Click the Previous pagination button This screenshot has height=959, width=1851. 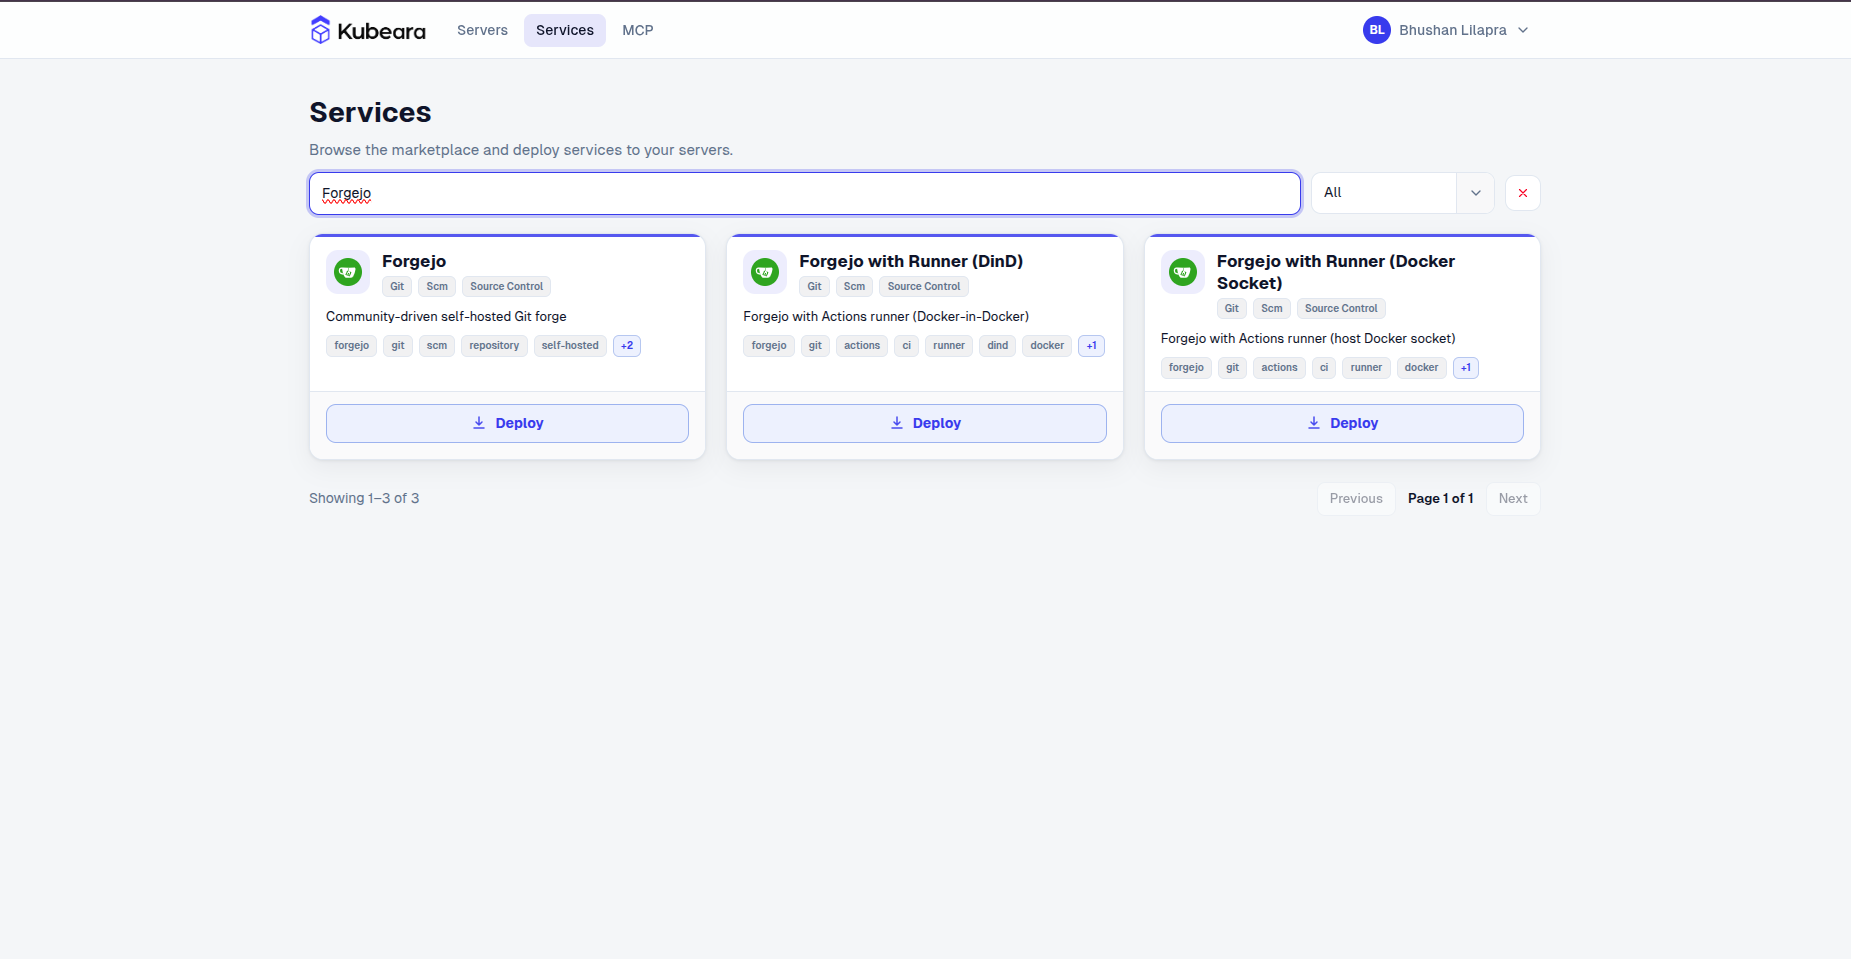1356,499
